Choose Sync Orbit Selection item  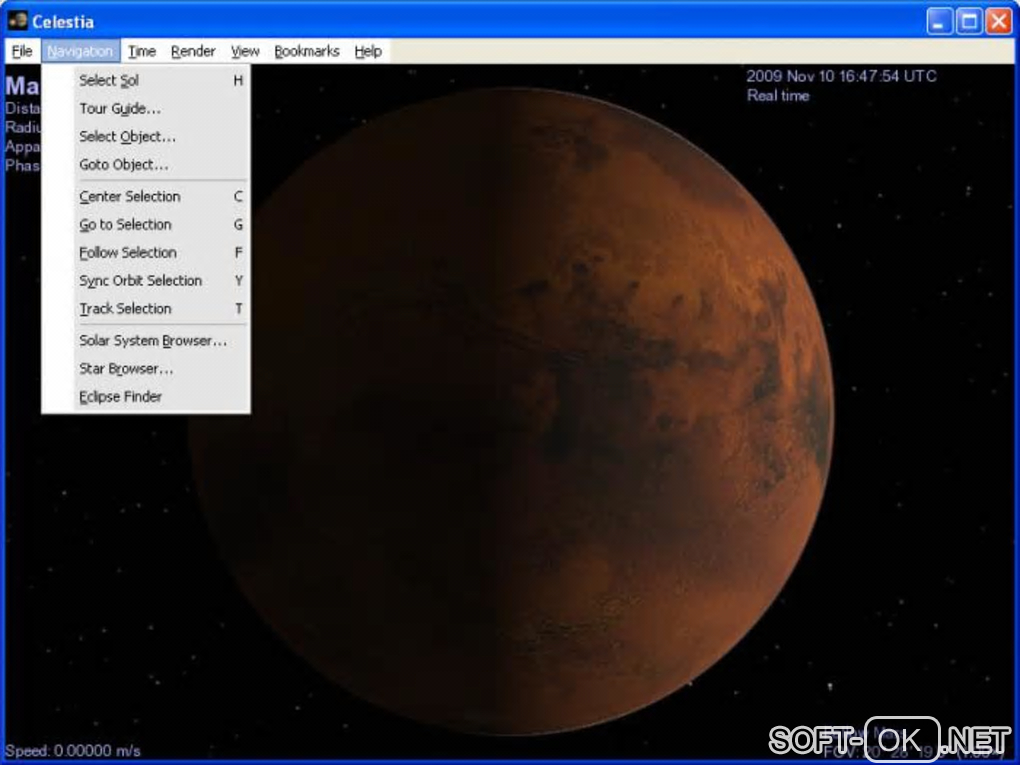(146, 280)
